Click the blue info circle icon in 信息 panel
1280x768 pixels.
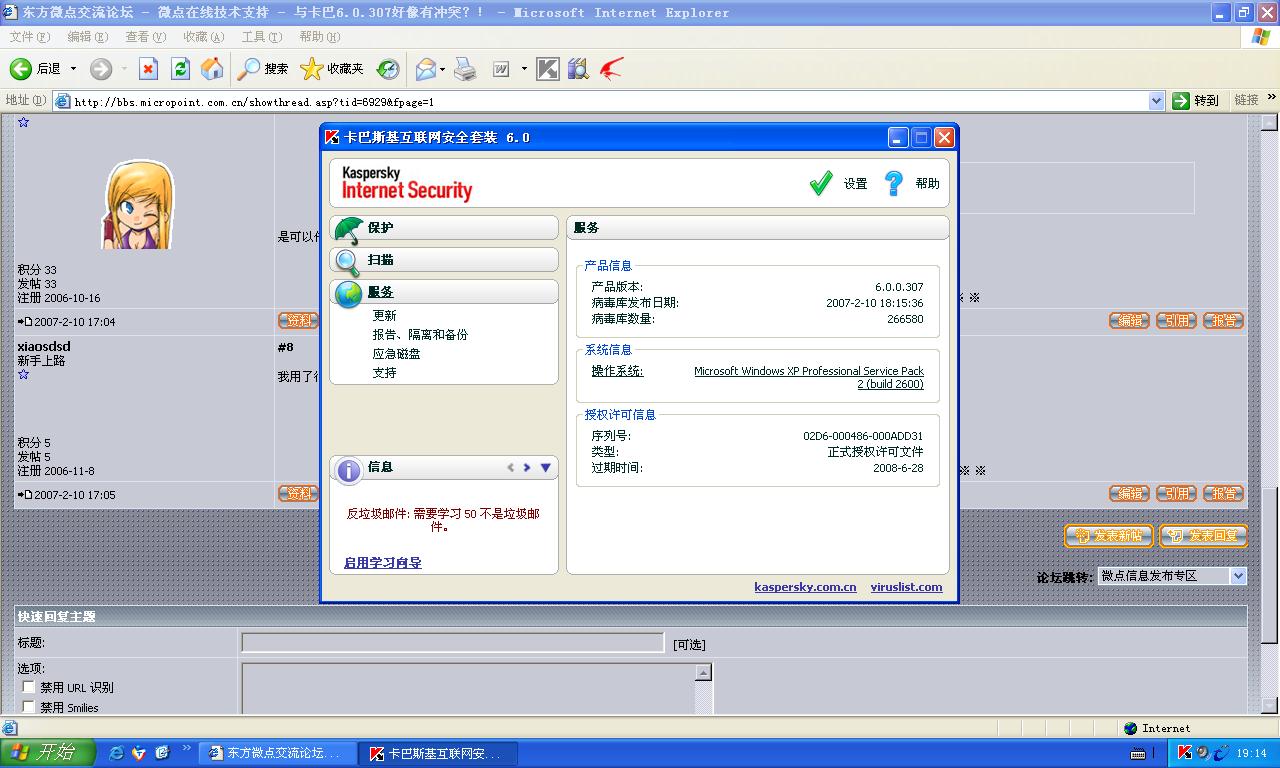coord(348,470)
